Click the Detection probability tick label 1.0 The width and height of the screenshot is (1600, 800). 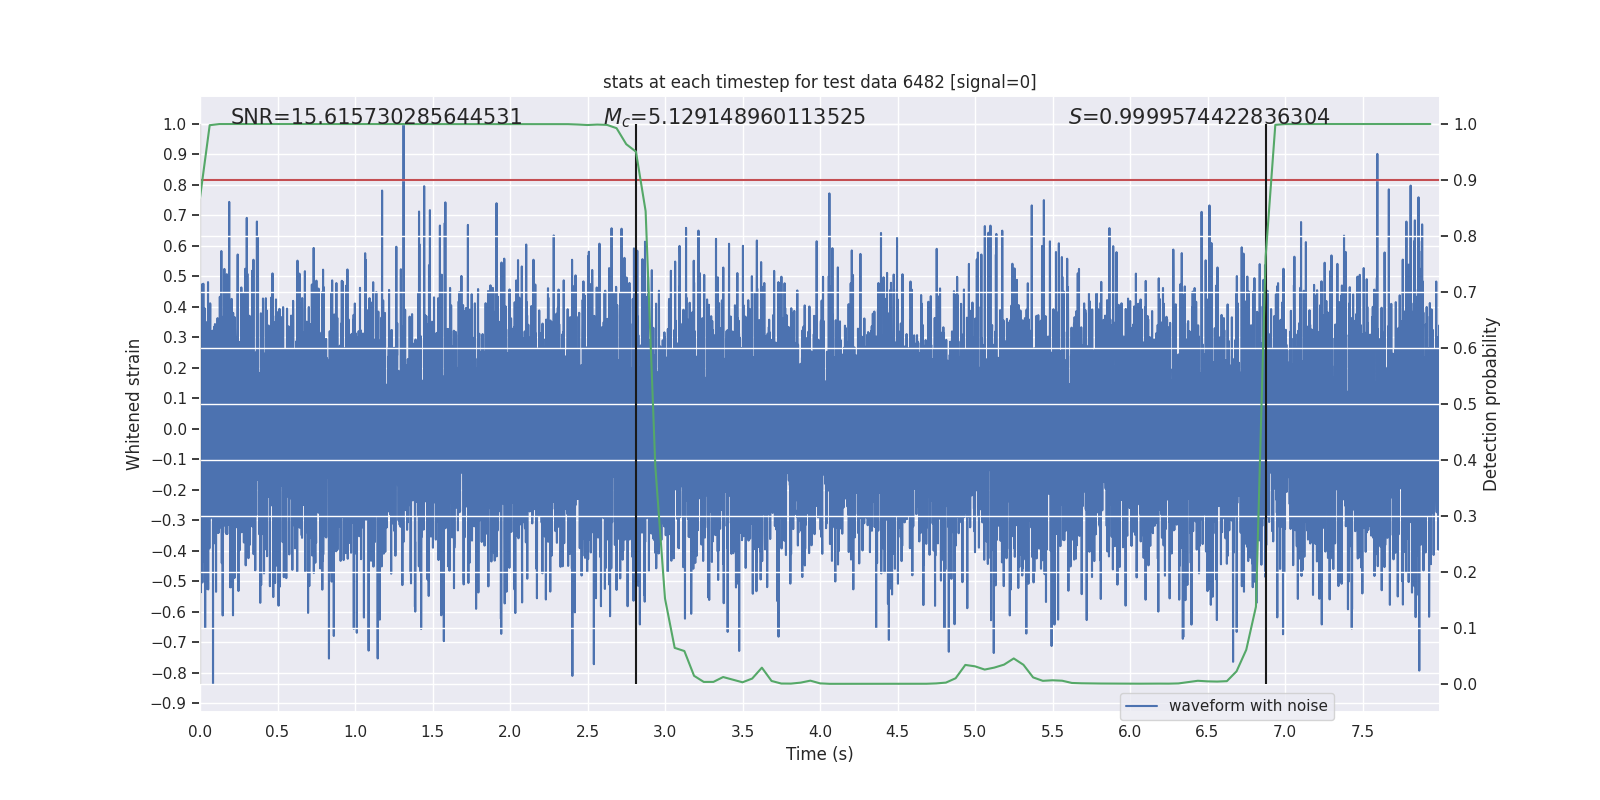1465,124
